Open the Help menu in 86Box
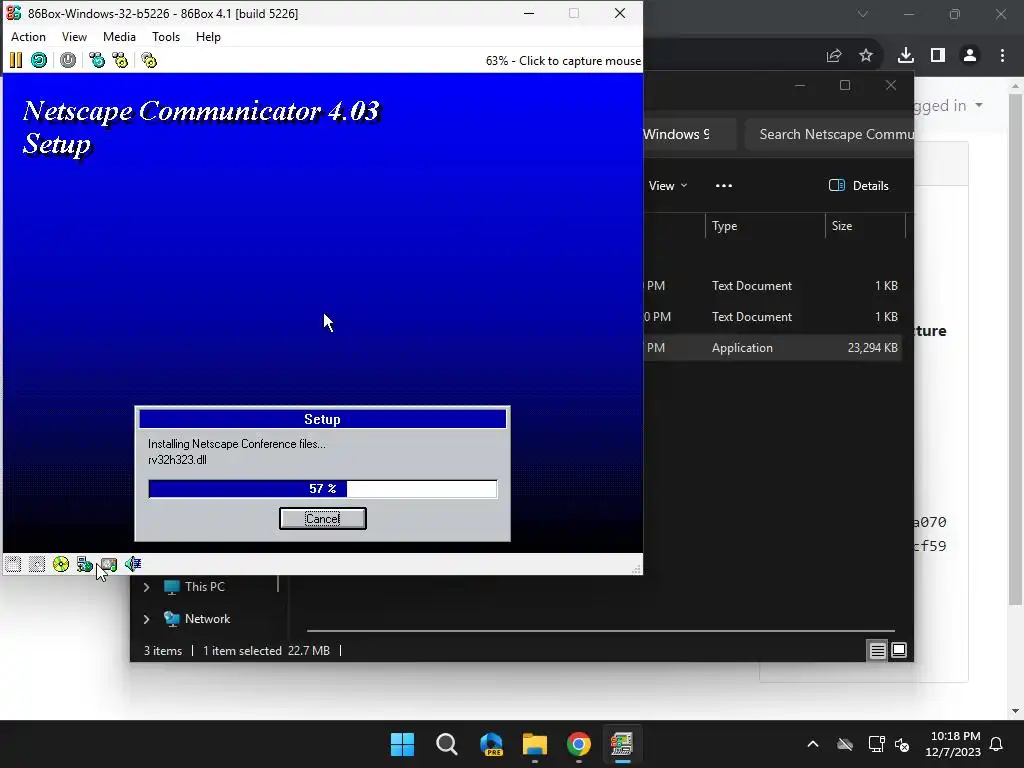Image resolution: width=1024 pixels, height=768 pixels. click(x=208, y=37)
